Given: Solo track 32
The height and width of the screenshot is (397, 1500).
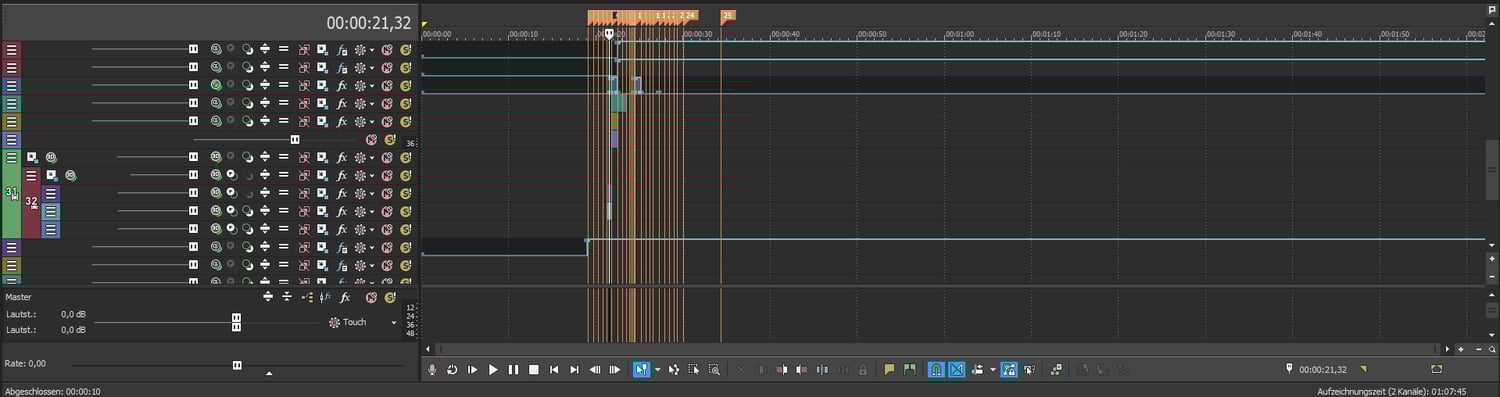Looking at the screenshot, I should 406,175.
